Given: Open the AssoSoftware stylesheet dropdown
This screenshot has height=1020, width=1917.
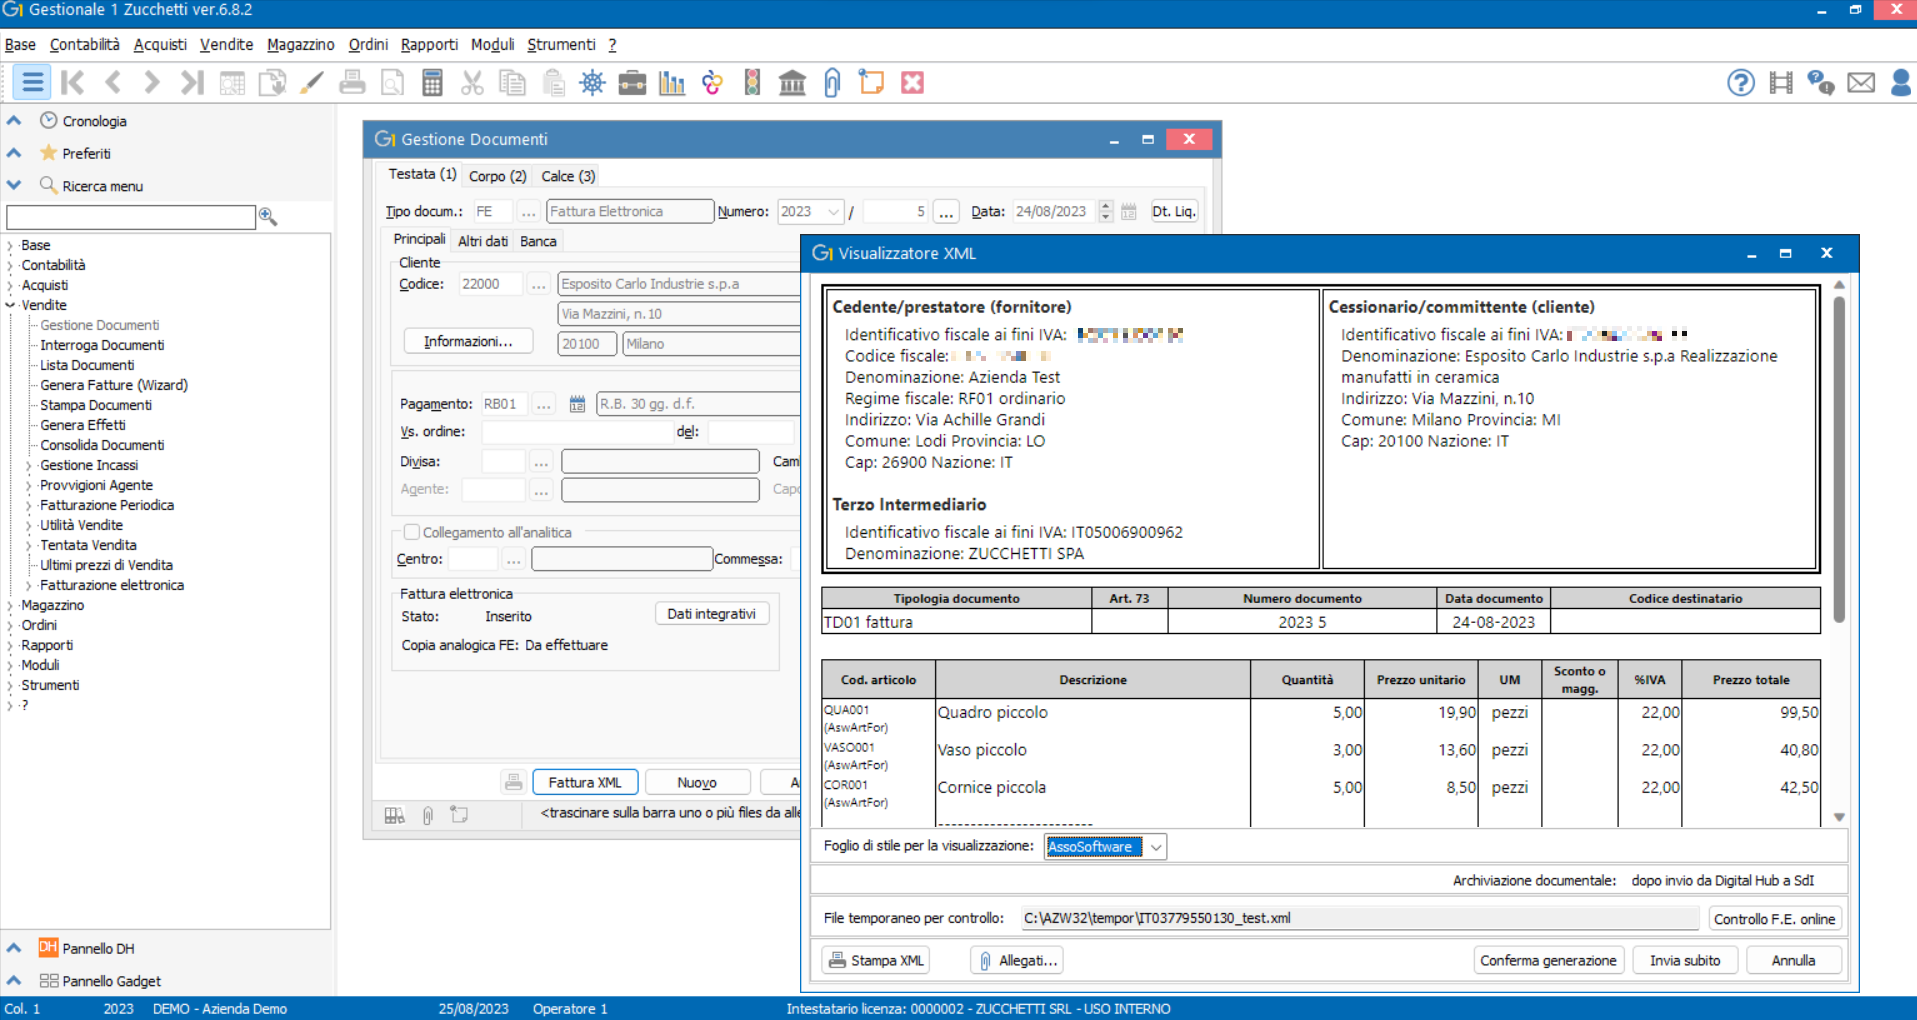Looking at the screenshot, I should coord(1156,846).
